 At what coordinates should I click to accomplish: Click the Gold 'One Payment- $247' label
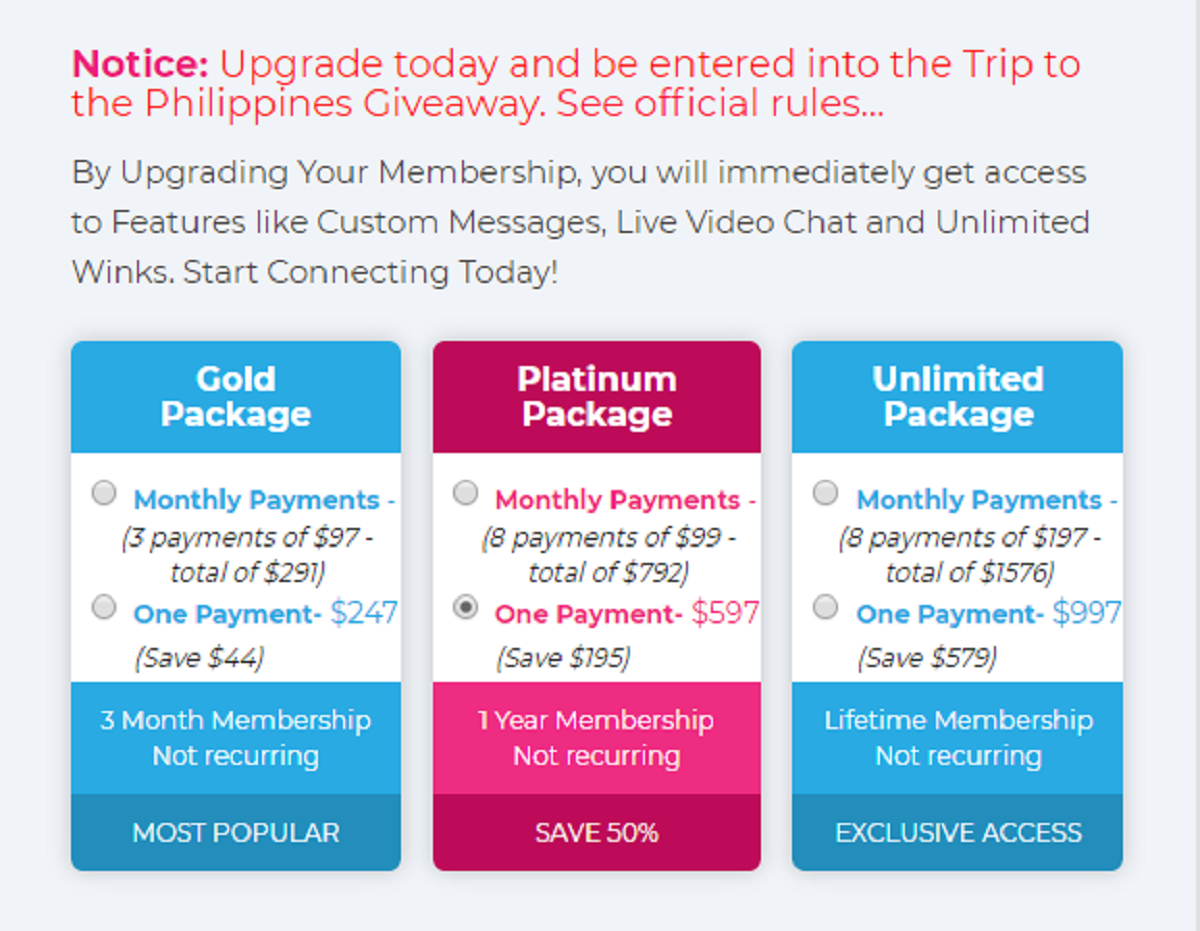coord(265,613)
